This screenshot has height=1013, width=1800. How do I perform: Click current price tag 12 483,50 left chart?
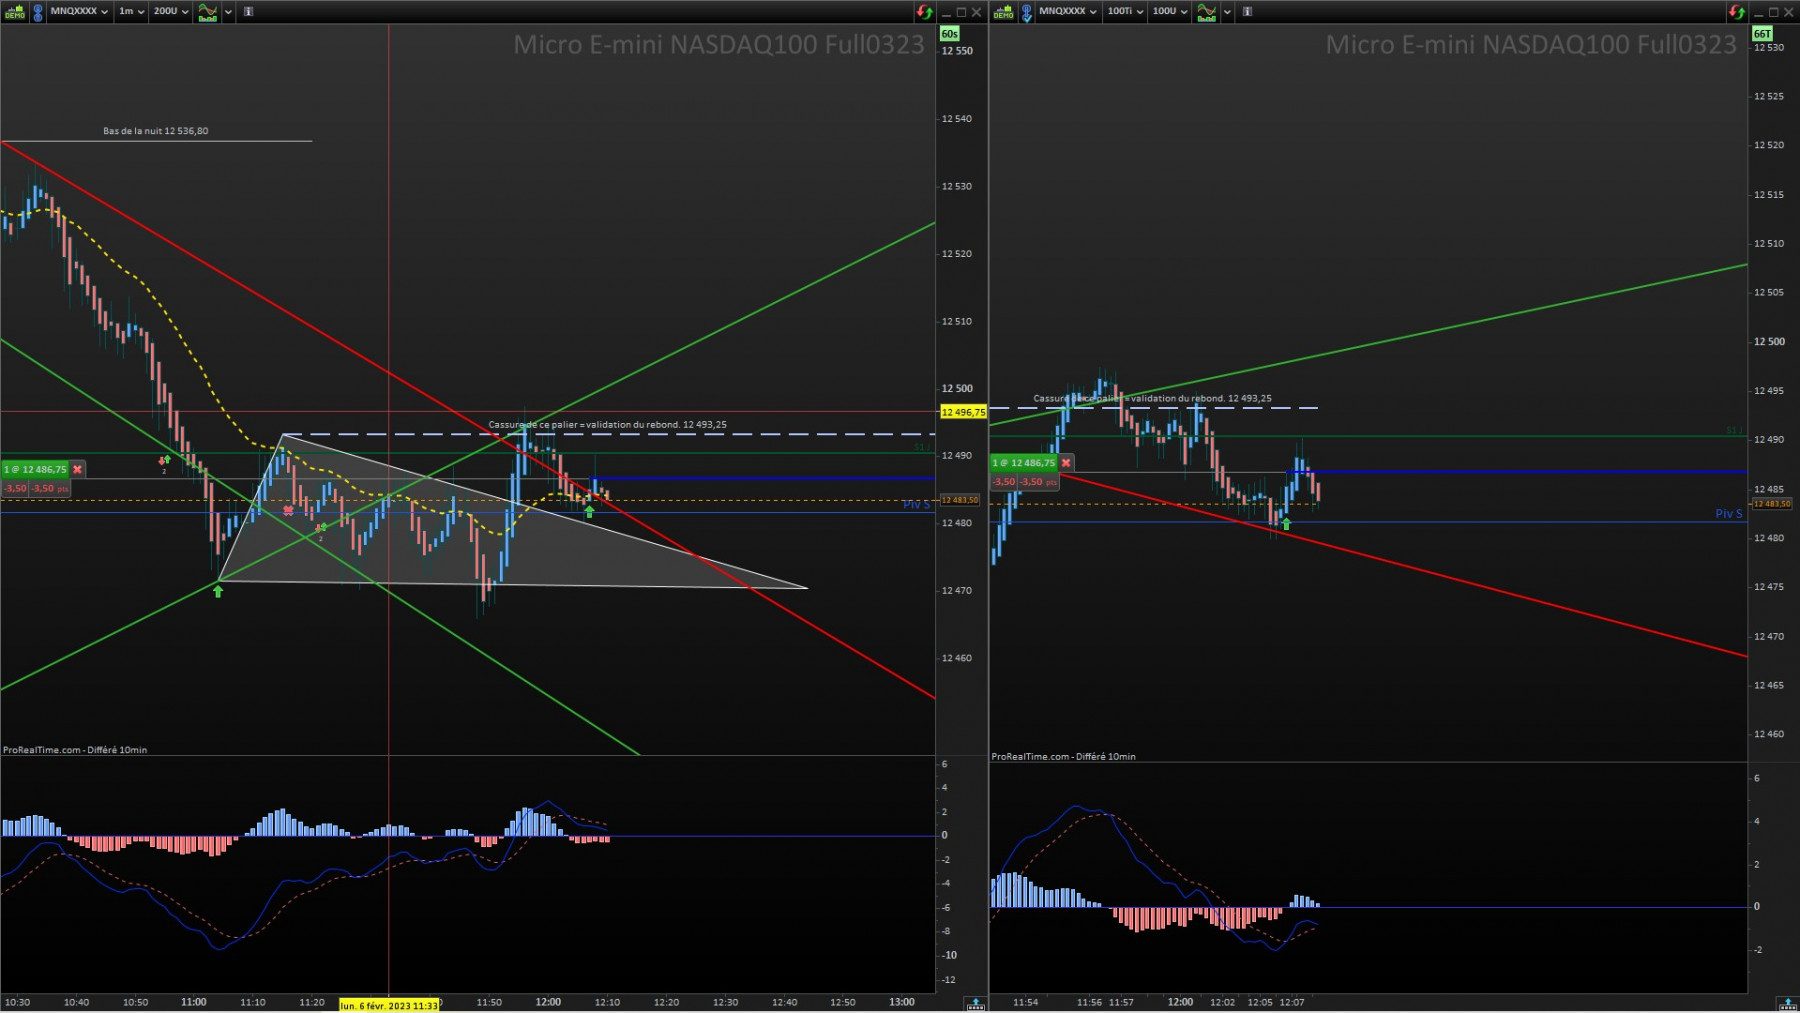tap(959, 500)
